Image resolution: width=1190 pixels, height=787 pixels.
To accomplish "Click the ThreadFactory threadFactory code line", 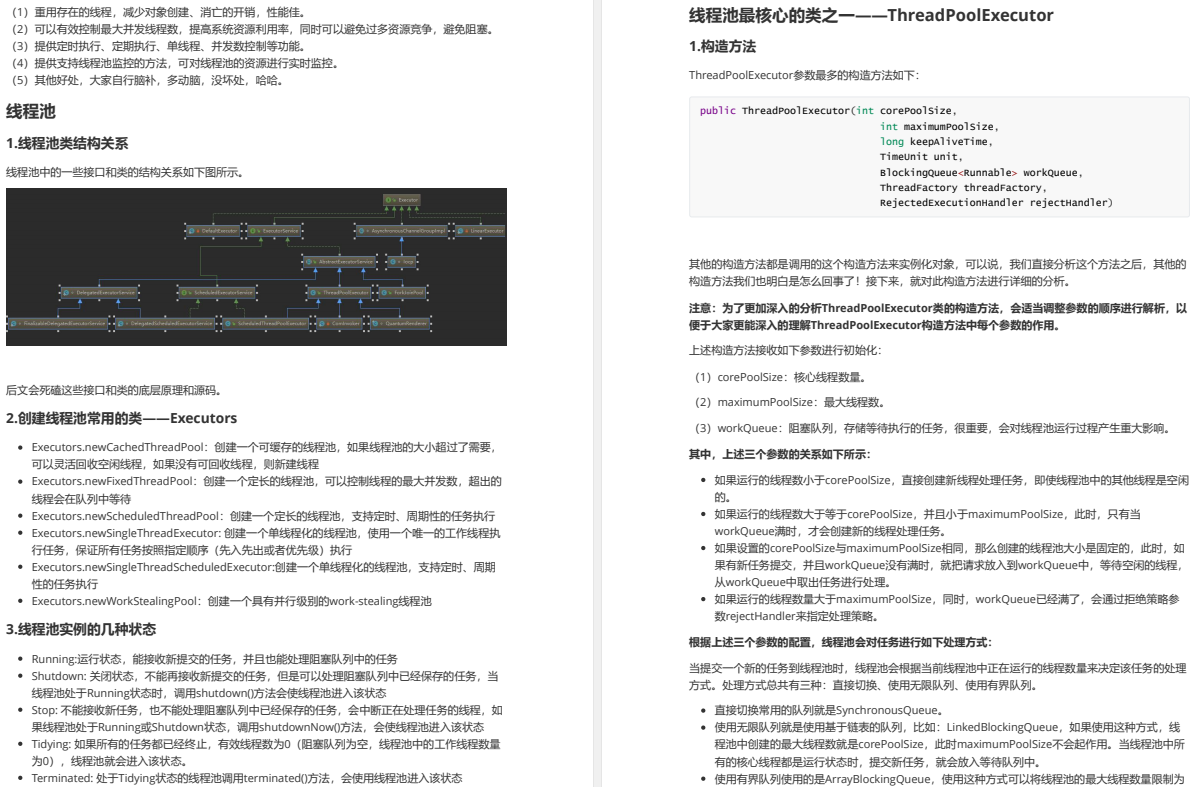I will [963, 187].
